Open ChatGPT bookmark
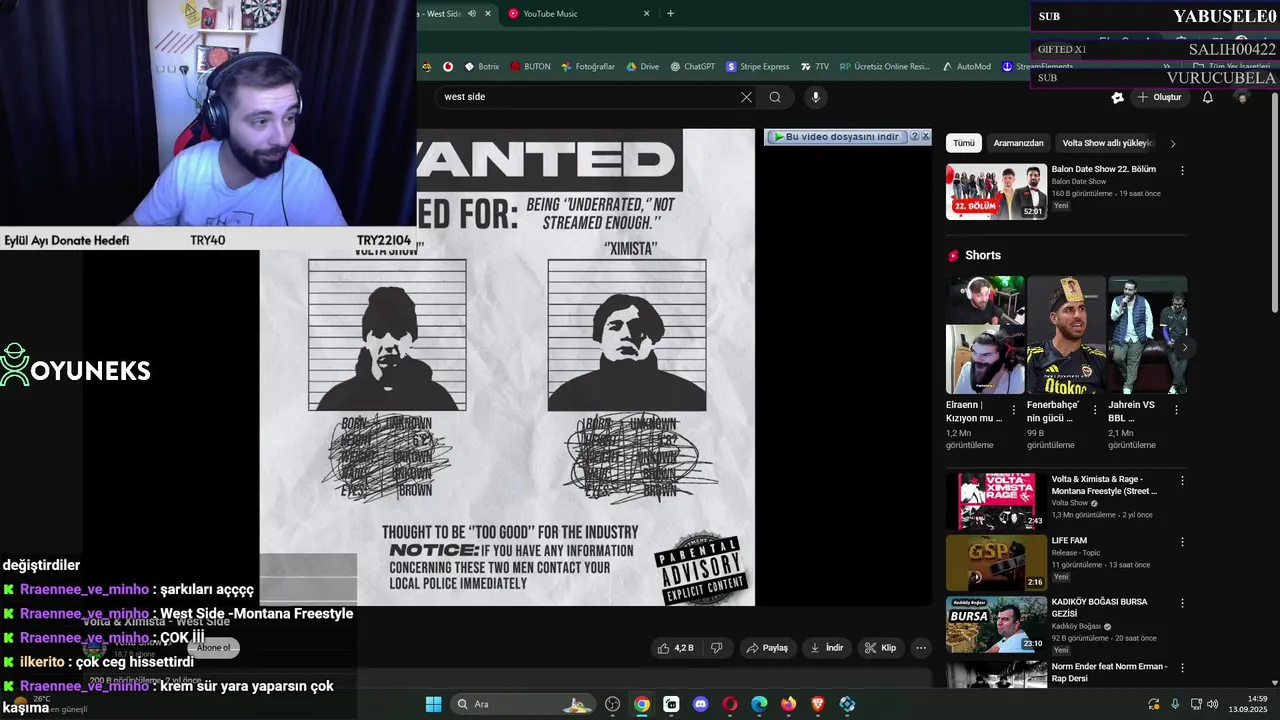 [693, 67]
